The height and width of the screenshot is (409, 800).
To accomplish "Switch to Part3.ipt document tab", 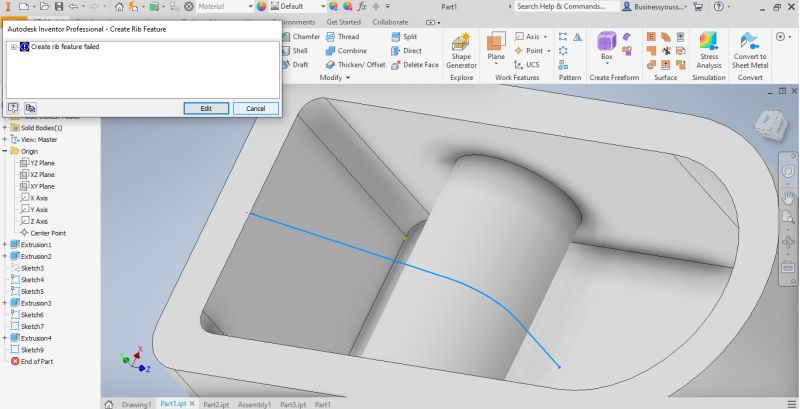I will pyautogui.click(x=293, y=404).
